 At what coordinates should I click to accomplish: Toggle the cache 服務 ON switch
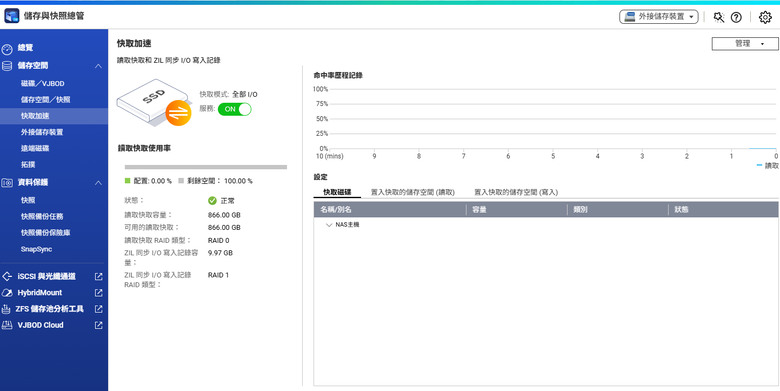click(235, 109)
